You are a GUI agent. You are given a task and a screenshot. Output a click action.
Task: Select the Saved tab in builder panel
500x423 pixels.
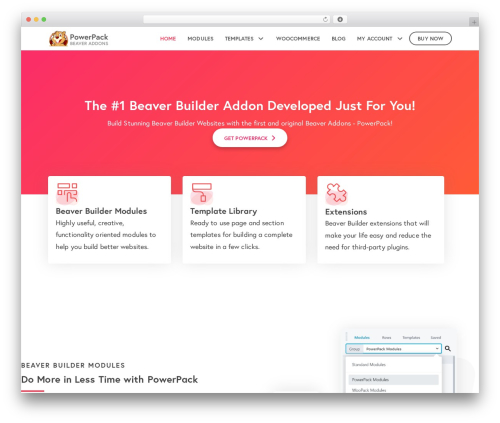point(436,338)
